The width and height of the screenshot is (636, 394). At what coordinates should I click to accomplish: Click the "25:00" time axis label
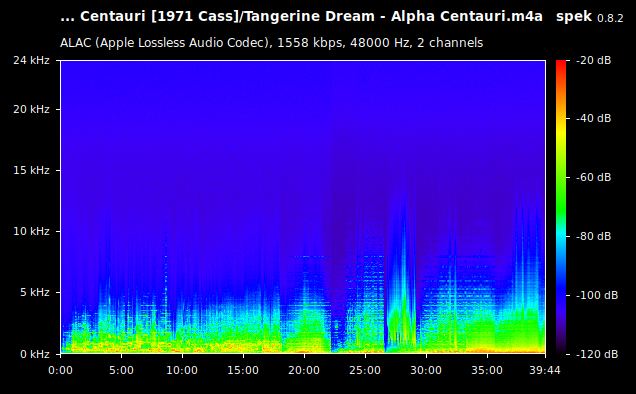pyautogui.click(x=365, y=370)
